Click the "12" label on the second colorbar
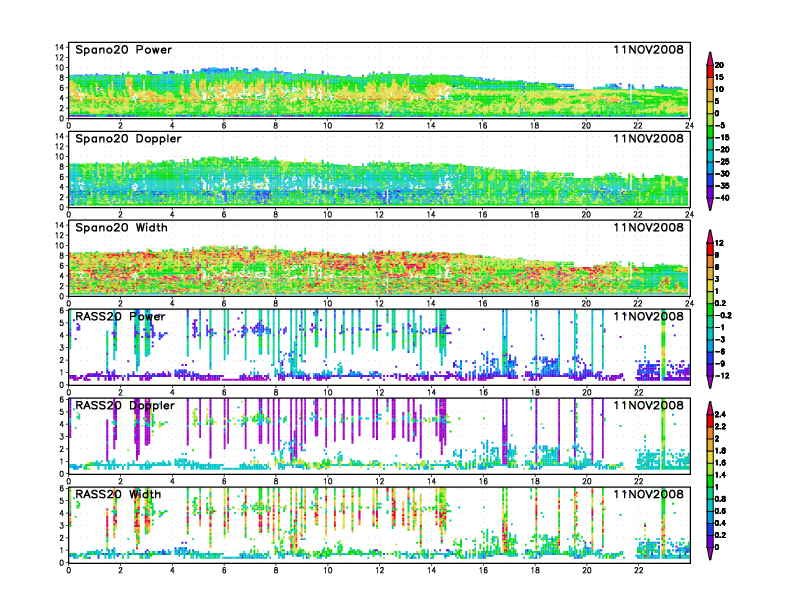Image resolution: width=792 pixels, height=612 pixels. point(719,243)
